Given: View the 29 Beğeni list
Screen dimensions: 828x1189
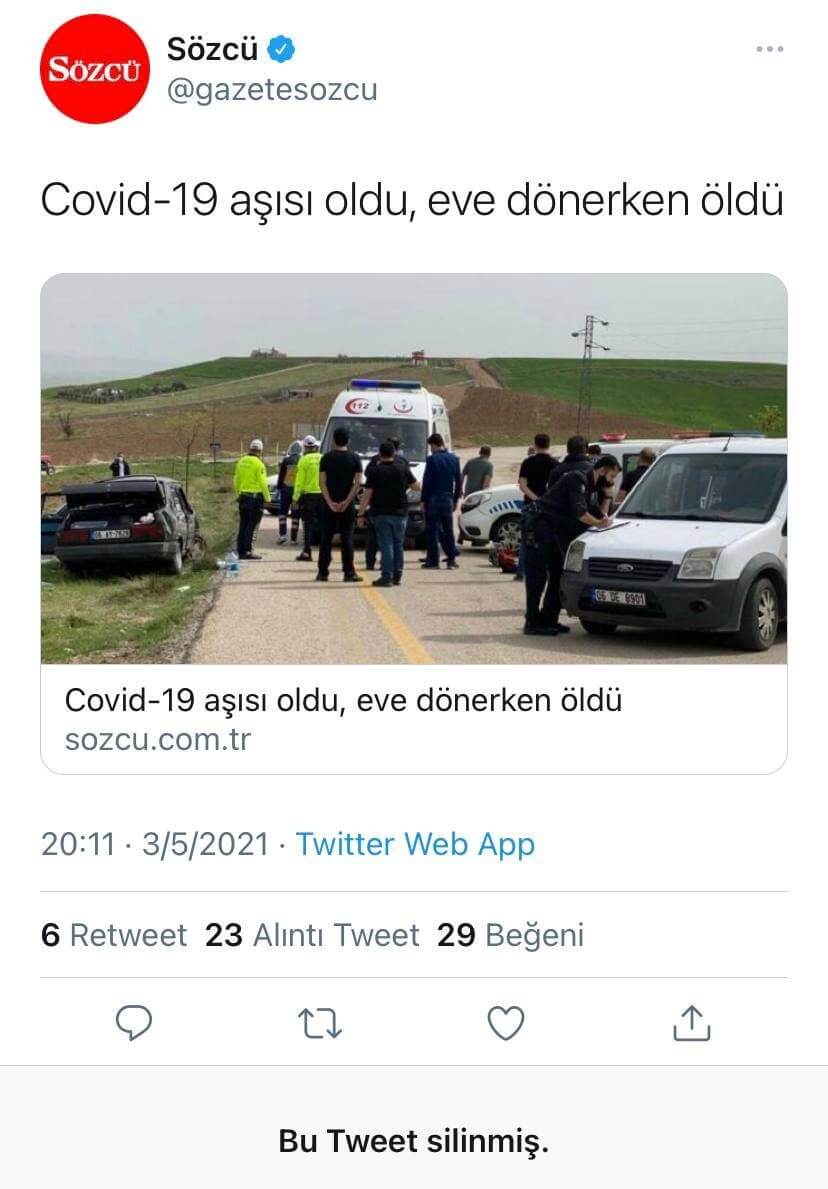Looking at the screenshot, I should tap(510, 936).
